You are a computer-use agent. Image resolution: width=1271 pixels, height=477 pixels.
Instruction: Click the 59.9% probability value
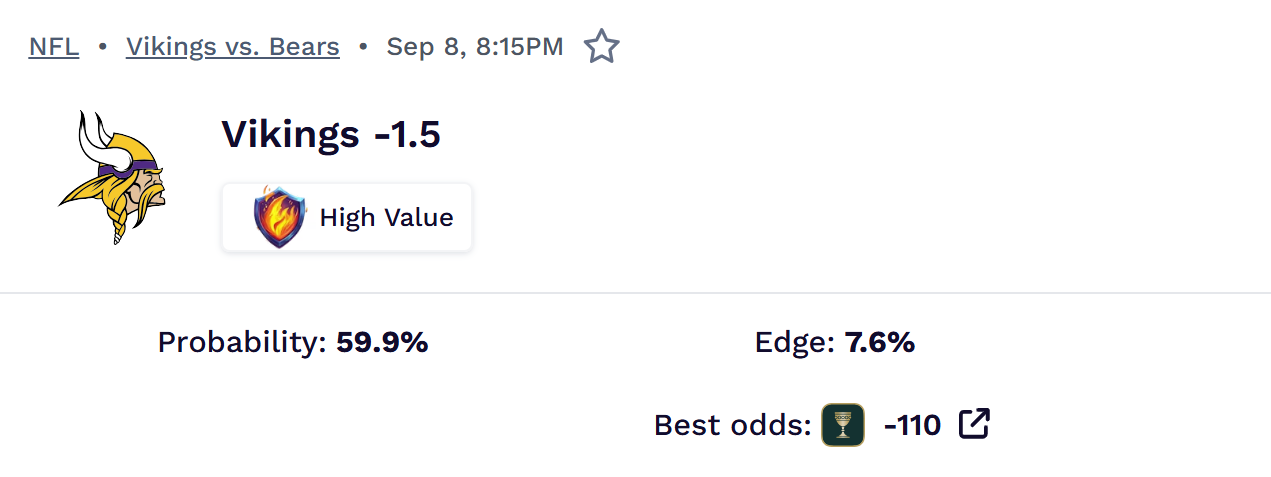click(x=382, y=343)
